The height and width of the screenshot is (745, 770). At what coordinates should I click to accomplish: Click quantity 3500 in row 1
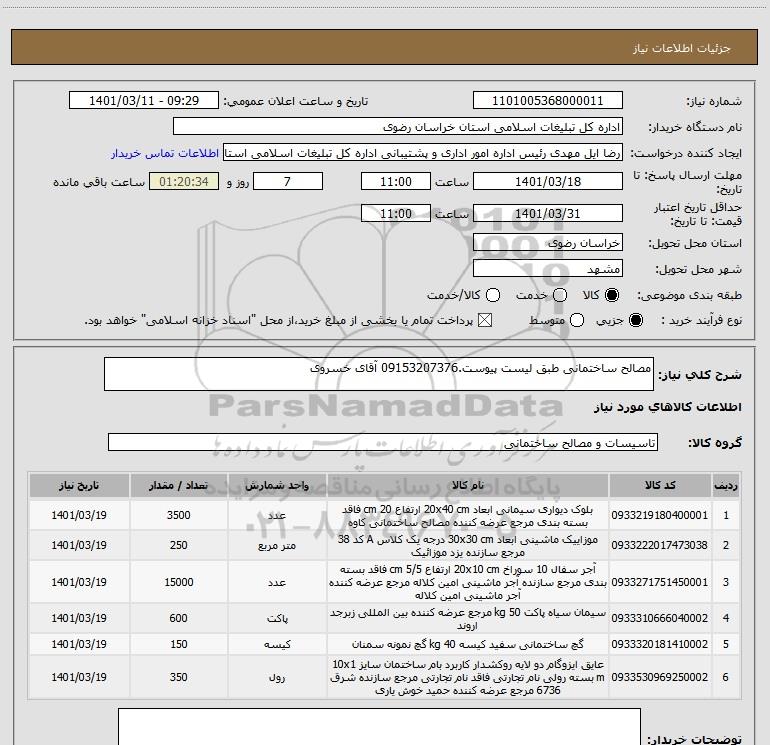pyautogui.click(x=178, y=515)
